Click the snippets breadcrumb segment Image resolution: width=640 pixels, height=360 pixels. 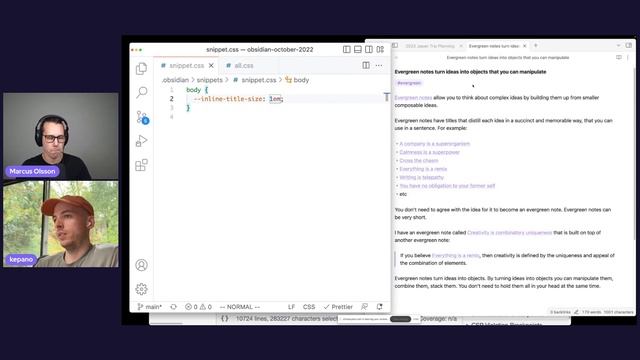pos(209,80)
